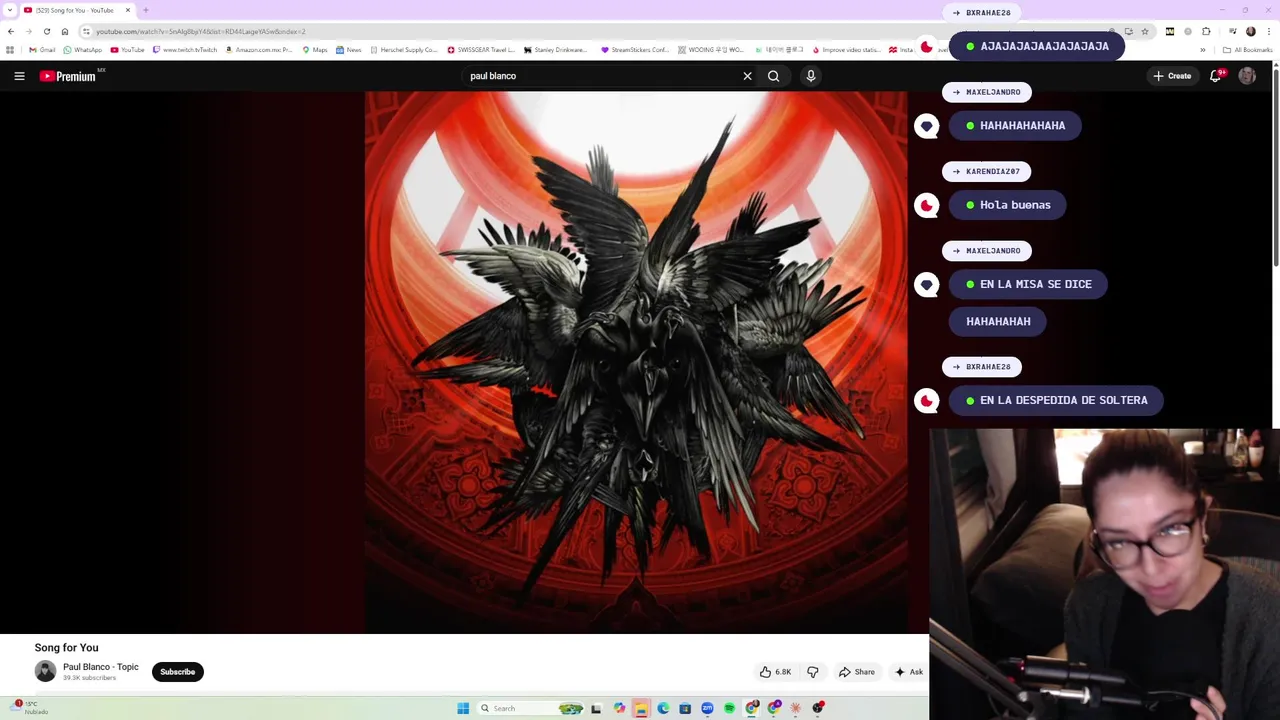Open the weather widget in taskbar
This screenshot has height=720, width=1280.
coord(30,708)
